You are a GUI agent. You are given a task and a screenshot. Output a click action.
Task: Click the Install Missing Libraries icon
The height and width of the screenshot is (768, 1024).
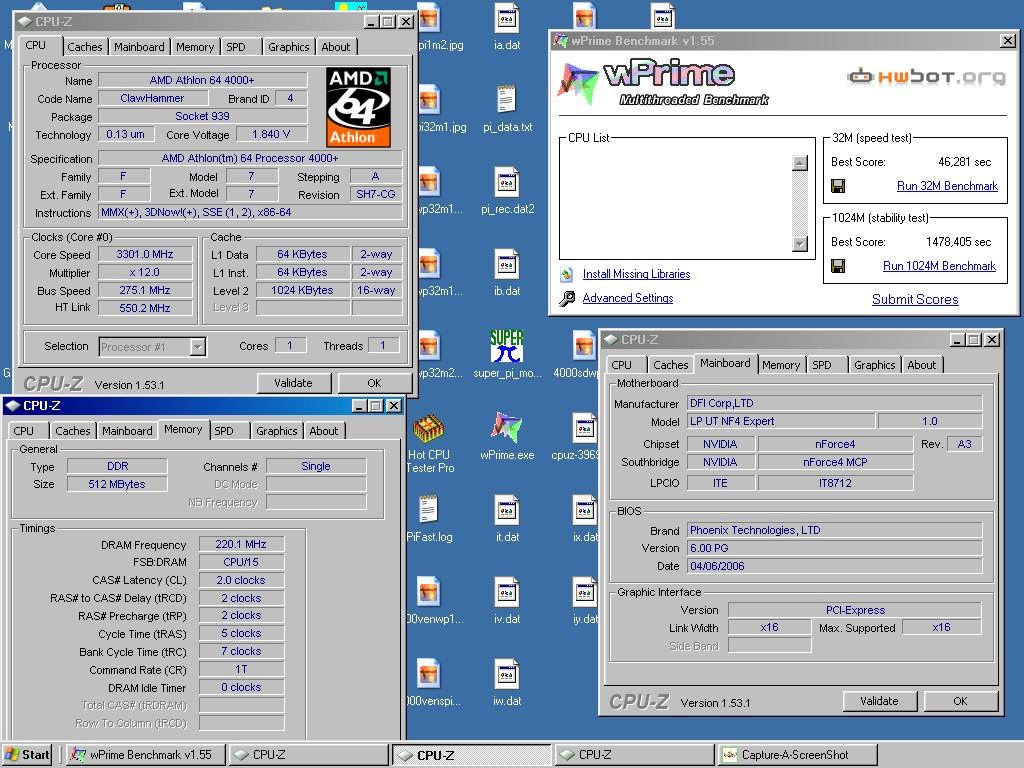[x=567, y=274]
